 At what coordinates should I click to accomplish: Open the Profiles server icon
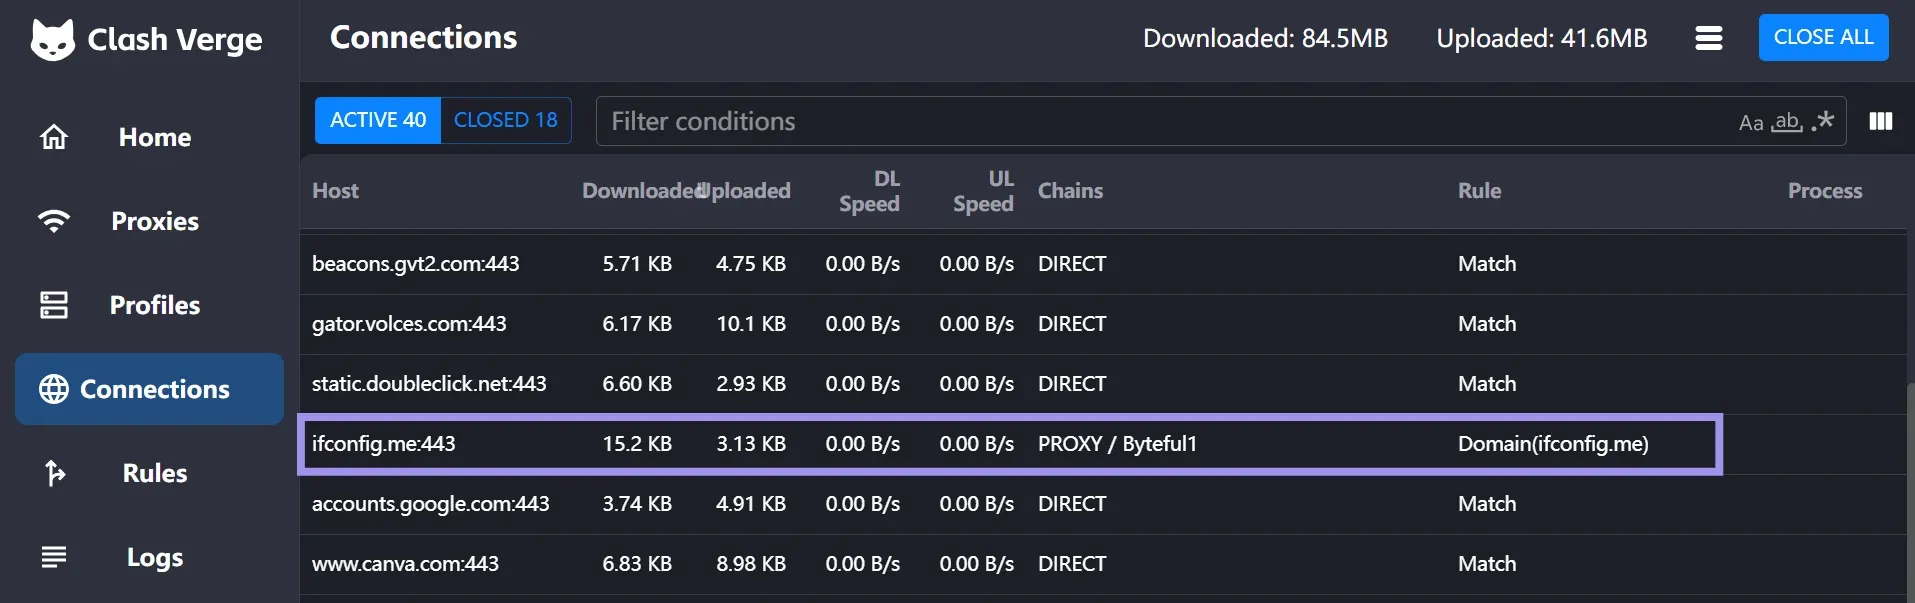coord(54,305)
